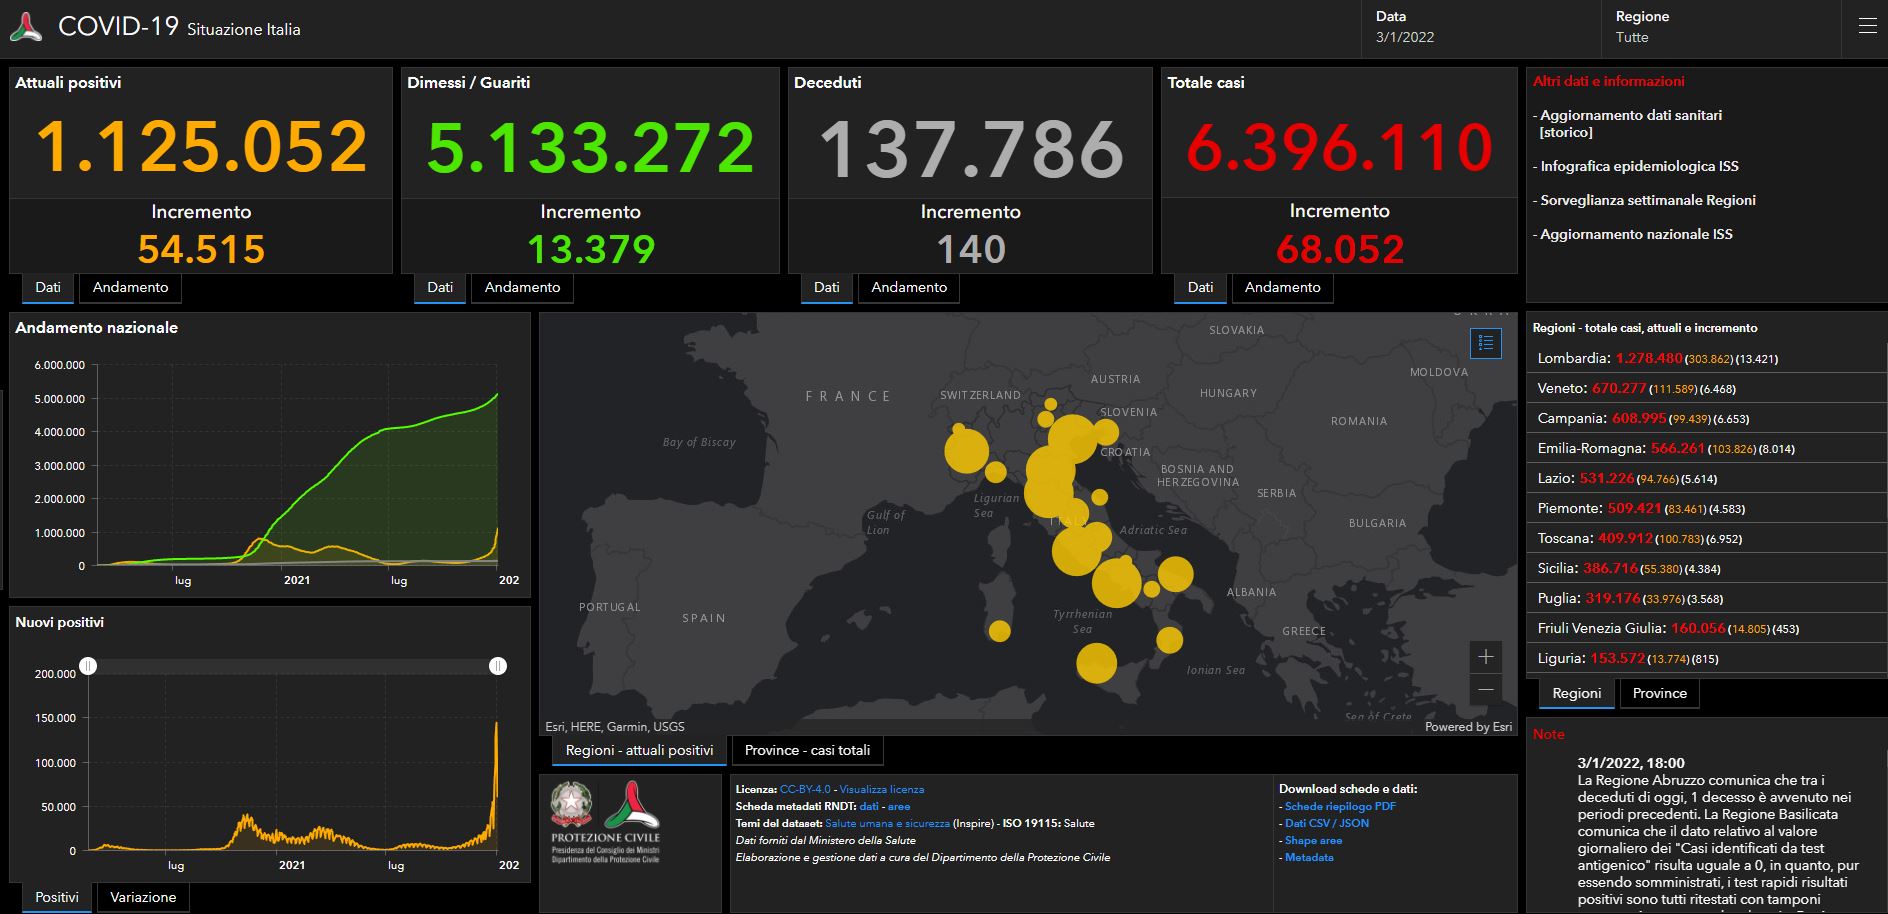Click the left handle of the chart range slider
The width and height of the screenshot is (1888, 914).
point(88,666)
